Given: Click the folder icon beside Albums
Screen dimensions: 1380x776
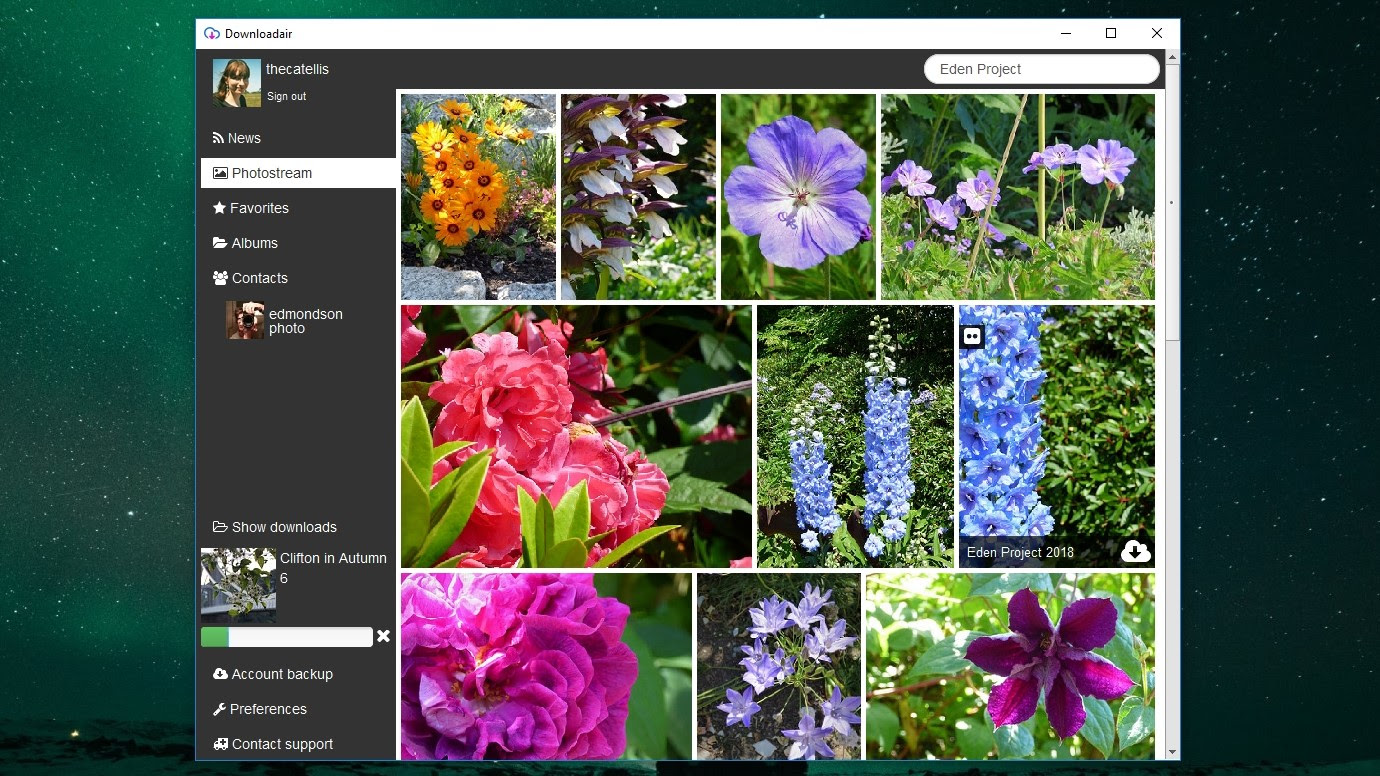Looking at the screenshot, I should (220, 243).
